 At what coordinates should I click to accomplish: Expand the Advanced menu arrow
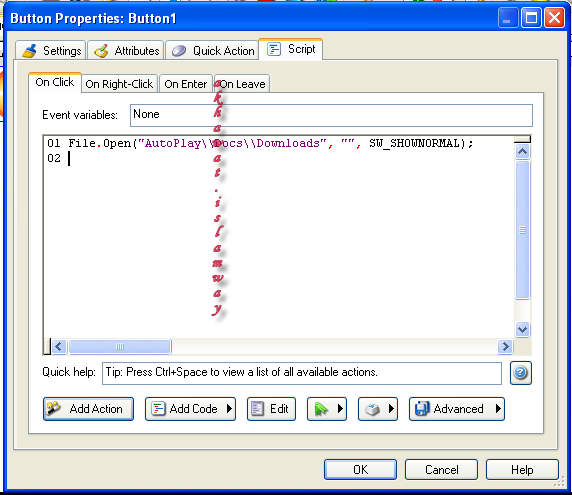coord(498,409)
